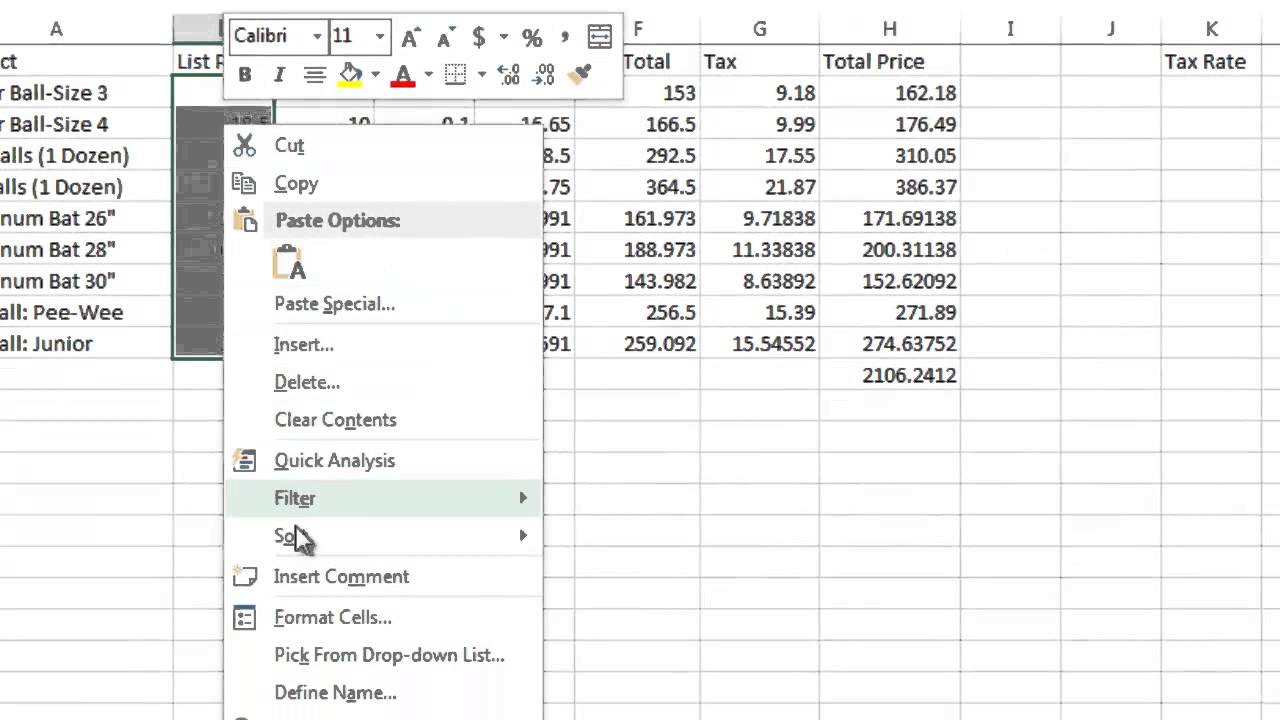Center align the selected cells

(x=315, y=75)
